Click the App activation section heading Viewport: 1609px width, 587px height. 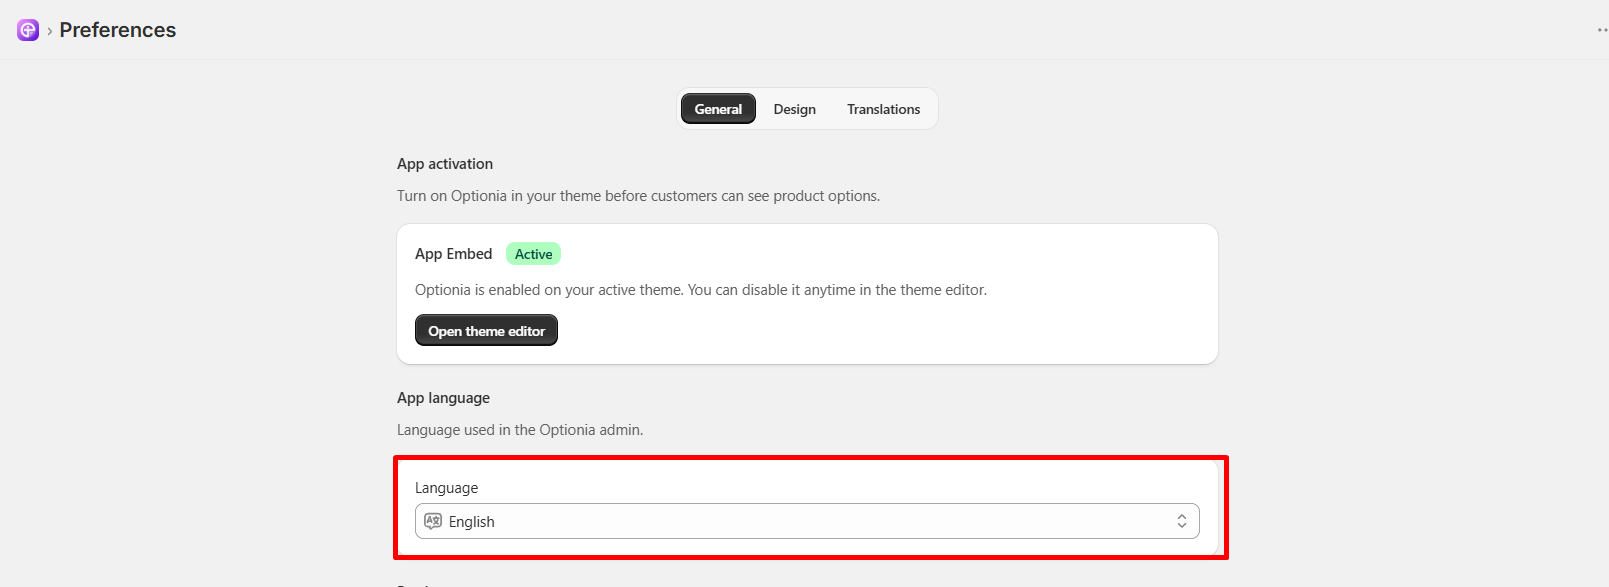445,164
